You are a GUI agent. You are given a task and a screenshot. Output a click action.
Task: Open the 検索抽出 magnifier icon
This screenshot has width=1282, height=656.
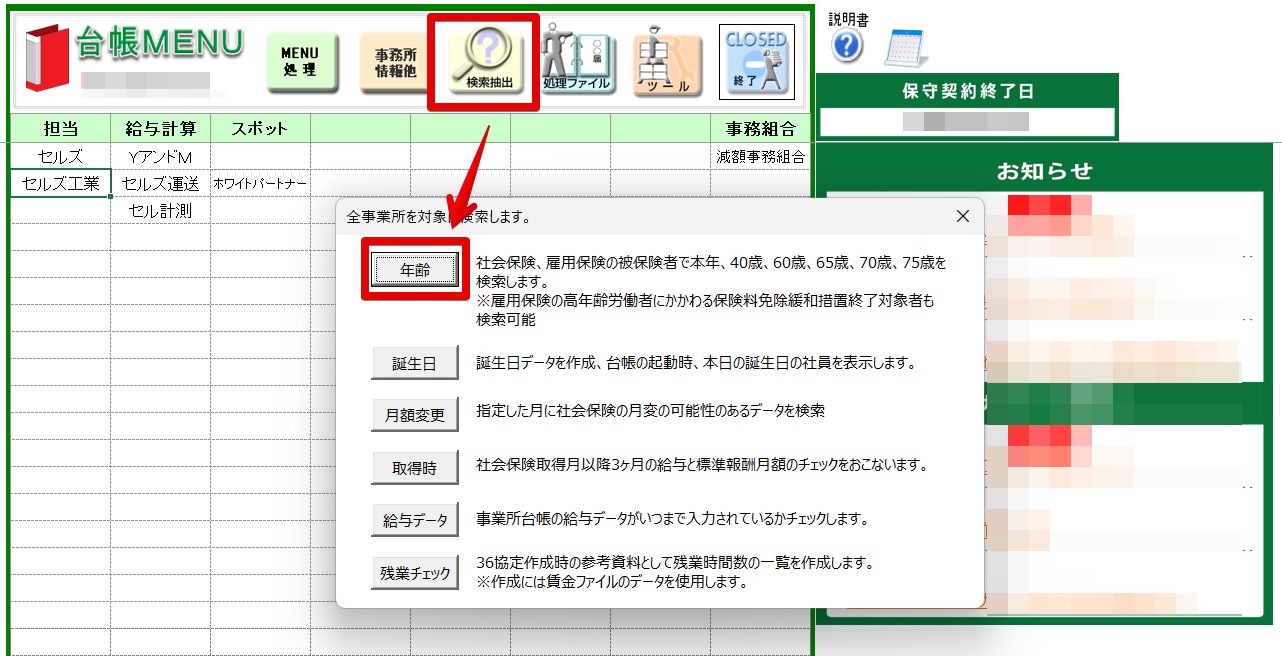point(483,60)
